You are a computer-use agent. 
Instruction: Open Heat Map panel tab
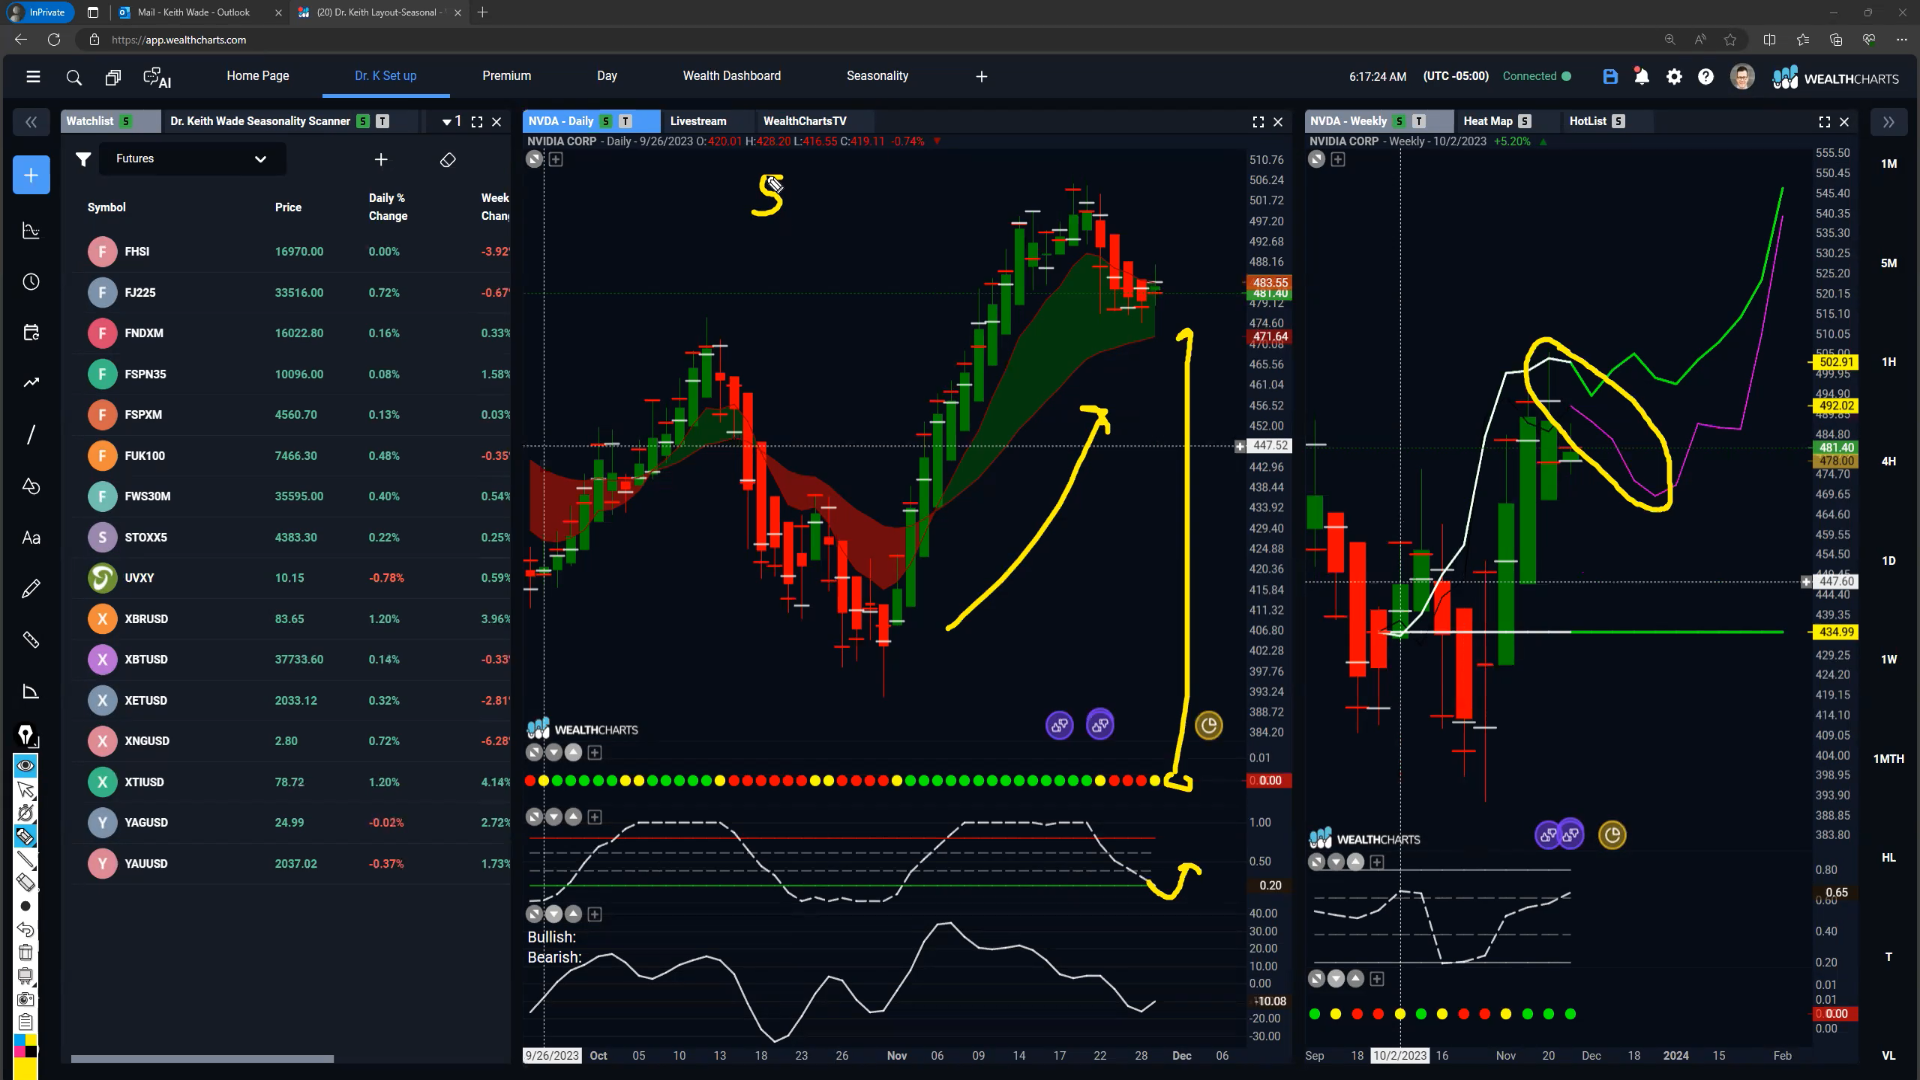click(x=1488, y=121)
